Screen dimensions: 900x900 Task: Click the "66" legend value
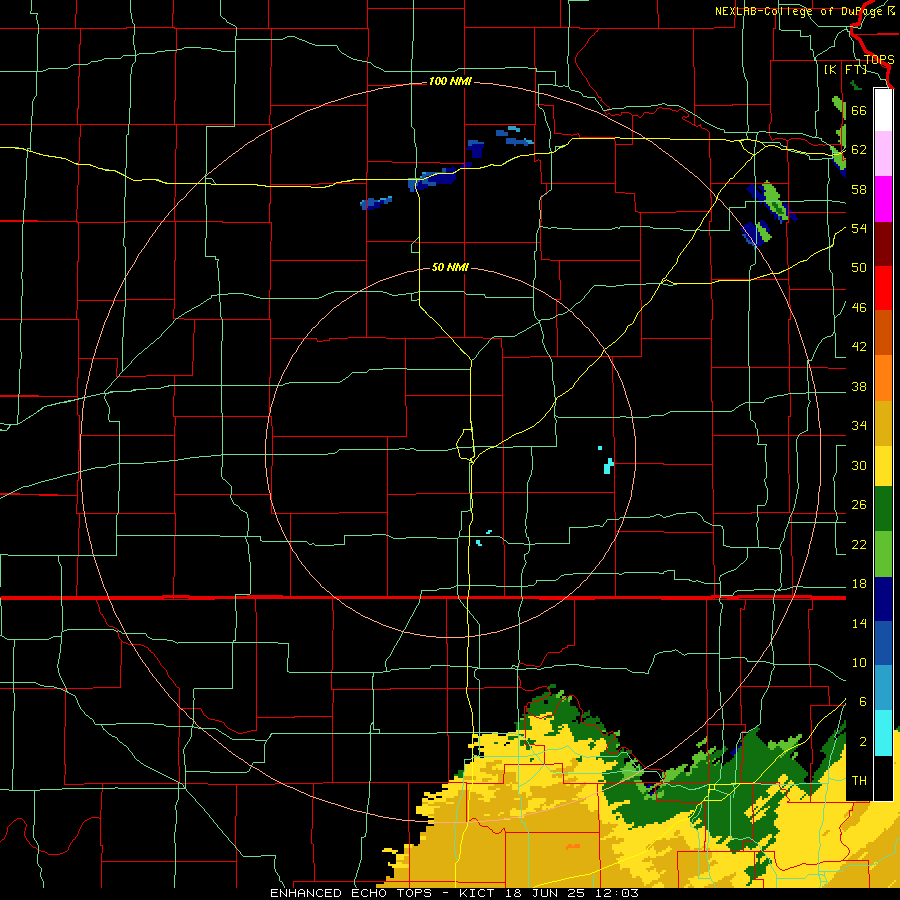coord(859,110)
